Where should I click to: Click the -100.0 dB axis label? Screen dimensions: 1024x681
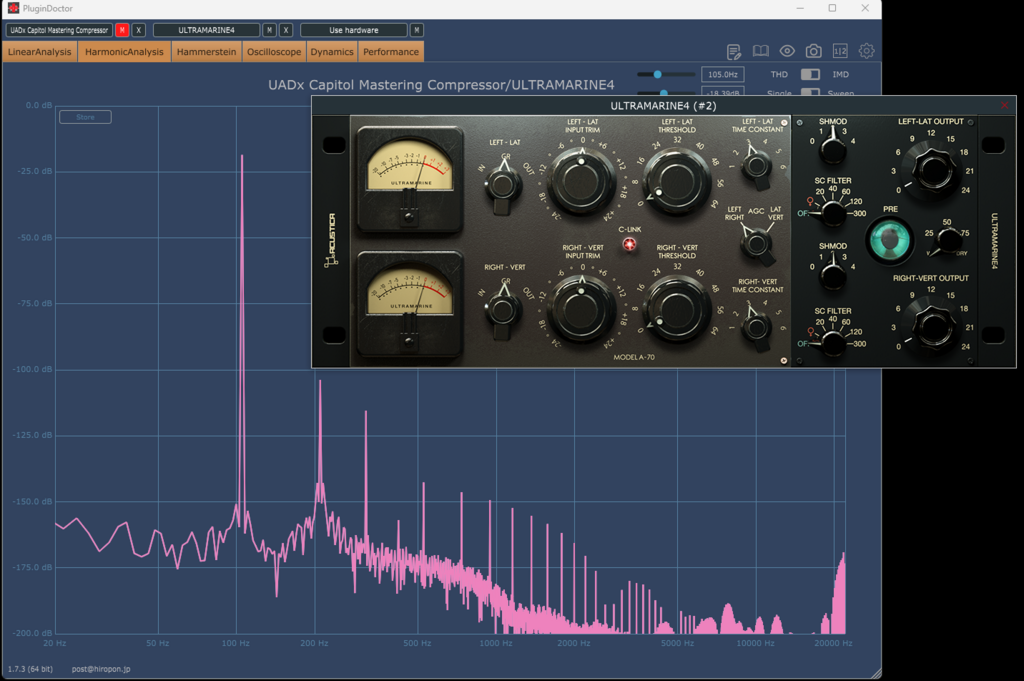click(x=33, y=370)
